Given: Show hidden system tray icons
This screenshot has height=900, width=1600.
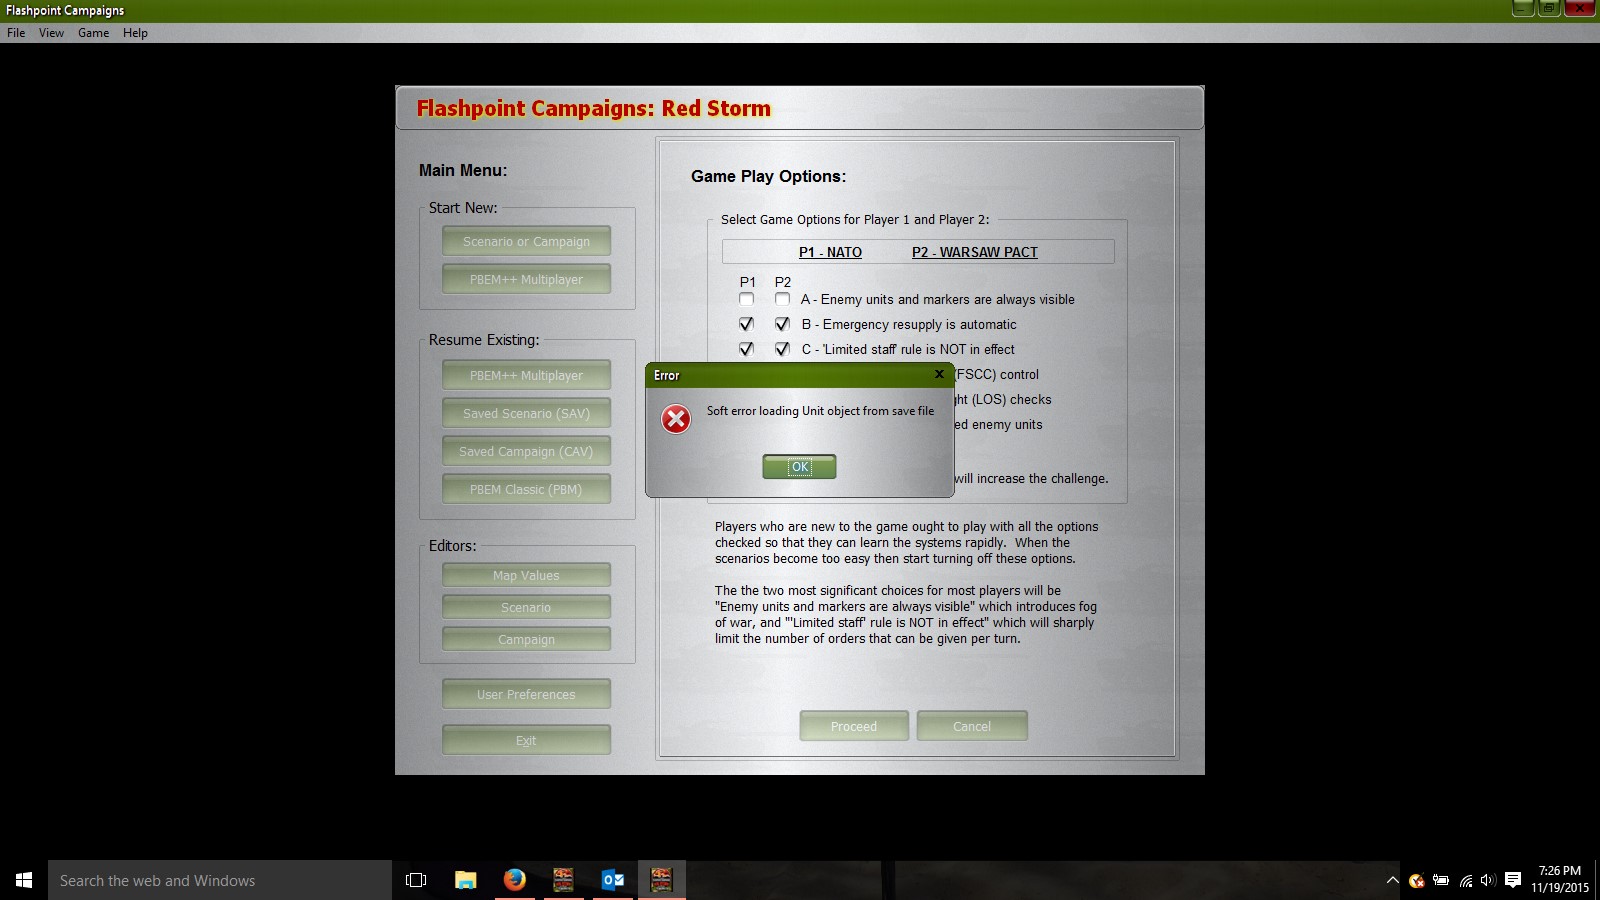Looking at the screenshot, I should click(x=1392, y=880).
